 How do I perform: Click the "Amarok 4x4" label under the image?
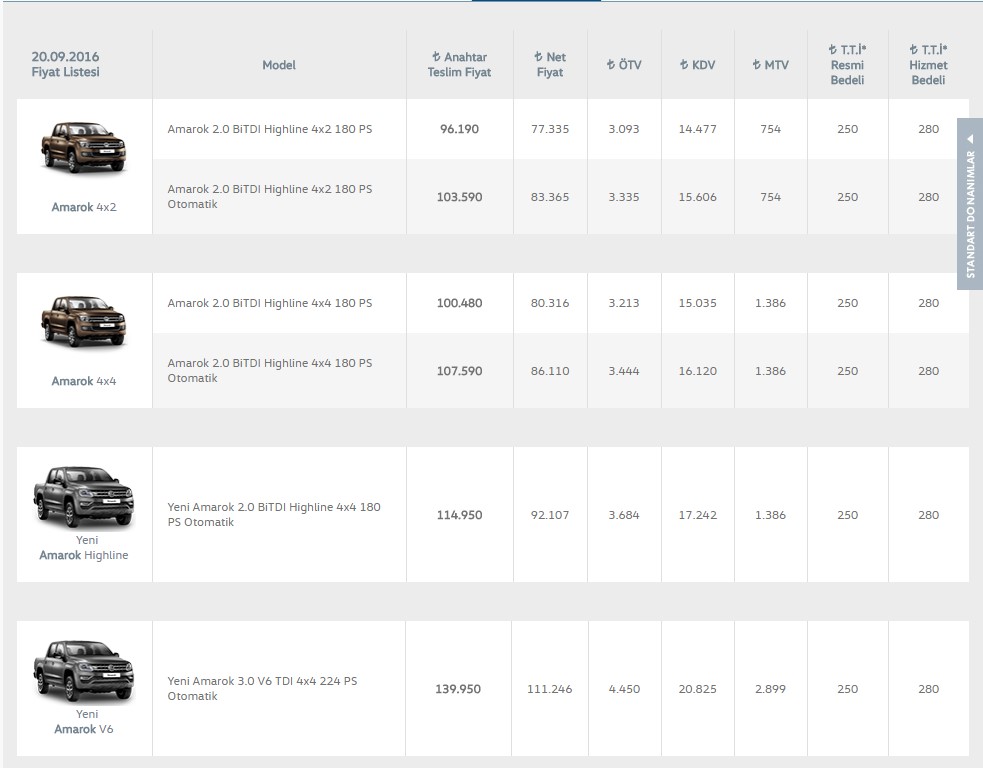(x=84, y=381)
